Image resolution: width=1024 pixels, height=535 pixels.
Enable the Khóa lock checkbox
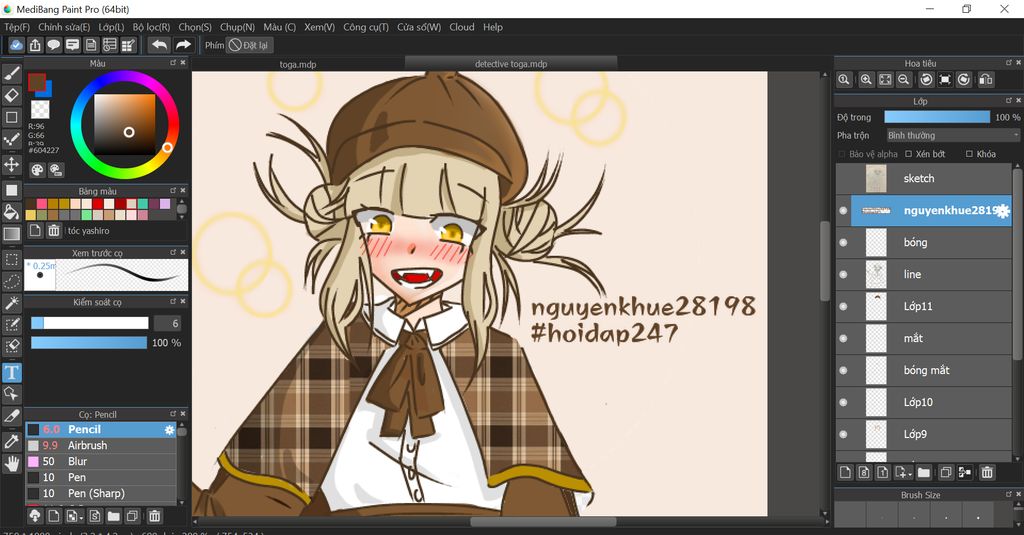[969, 154]
